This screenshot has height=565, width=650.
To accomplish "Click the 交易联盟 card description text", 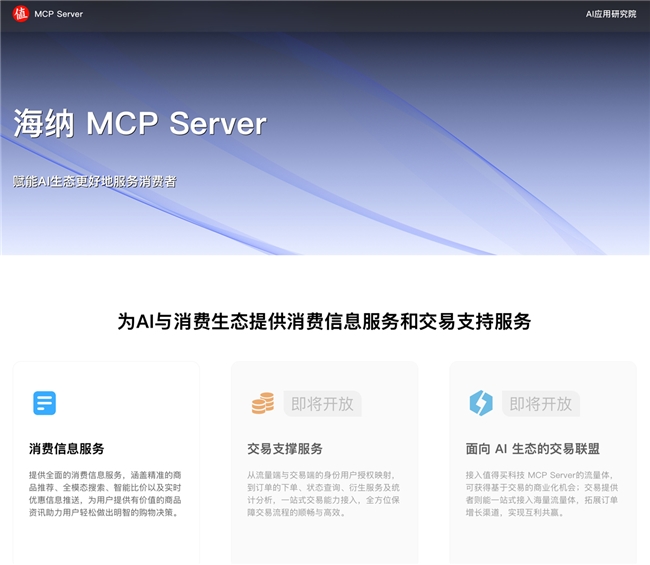I will 541,493.
